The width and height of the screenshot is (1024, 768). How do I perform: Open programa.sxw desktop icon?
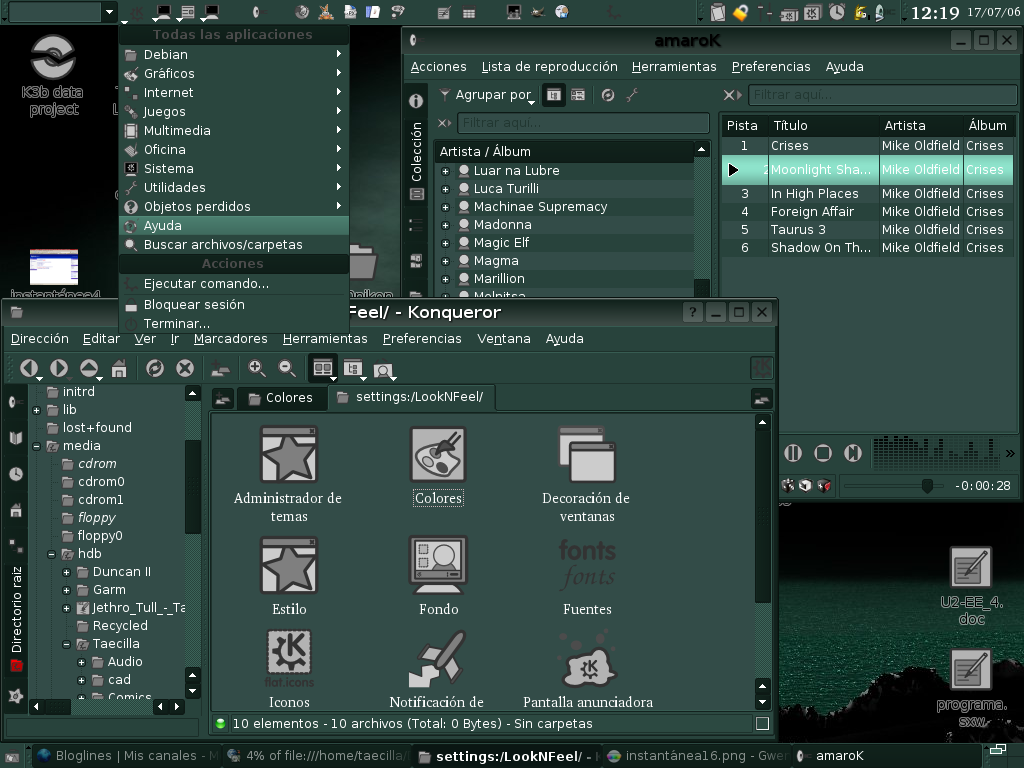971,688
